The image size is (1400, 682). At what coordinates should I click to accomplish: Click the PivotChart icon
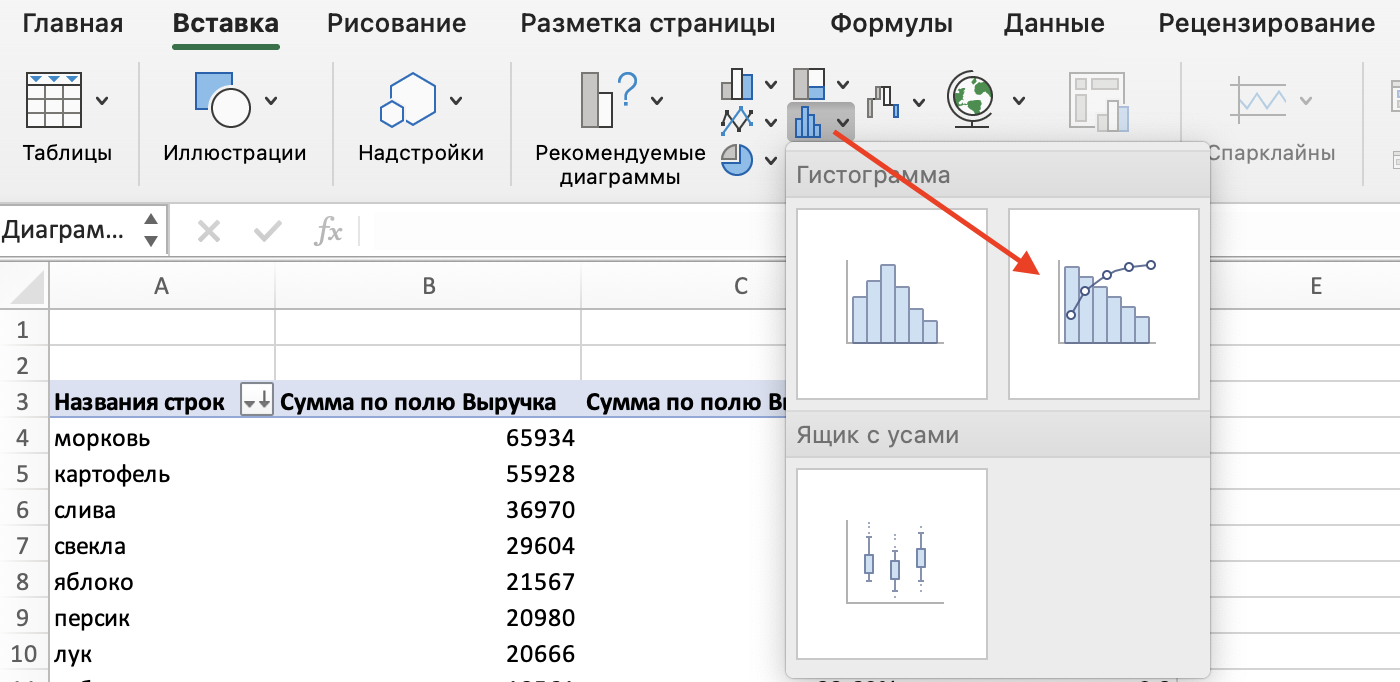[x=1098, y=100]
